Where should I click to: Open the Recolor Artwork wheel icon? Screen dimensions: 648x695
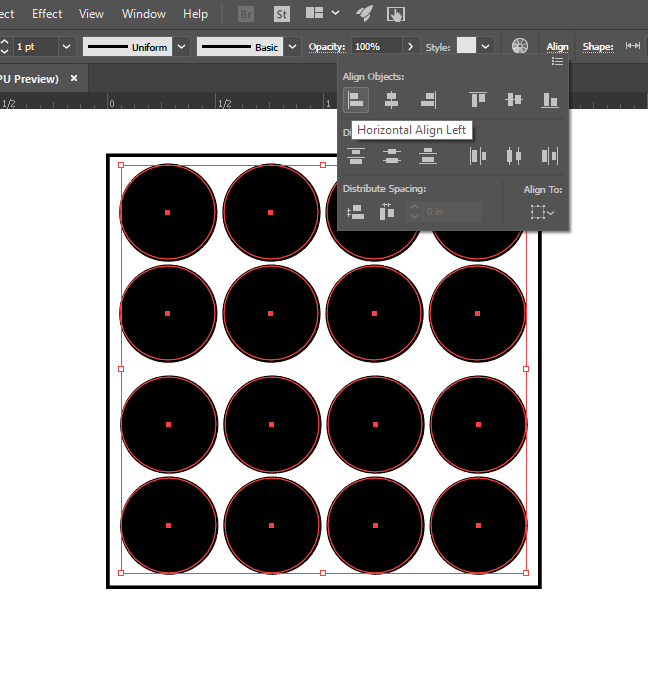520,46
